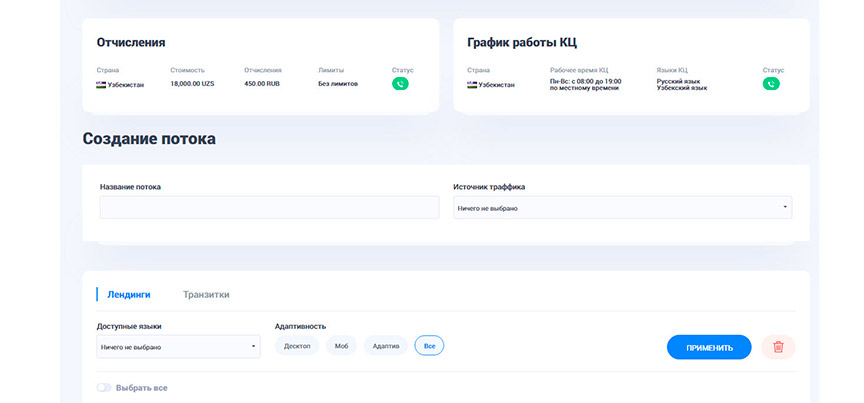Image resolution: width=864 pixels, height=403 pixels.
Task: Click the Uzbekistan flag in График работы КЦ card
Action: [472, 85]
